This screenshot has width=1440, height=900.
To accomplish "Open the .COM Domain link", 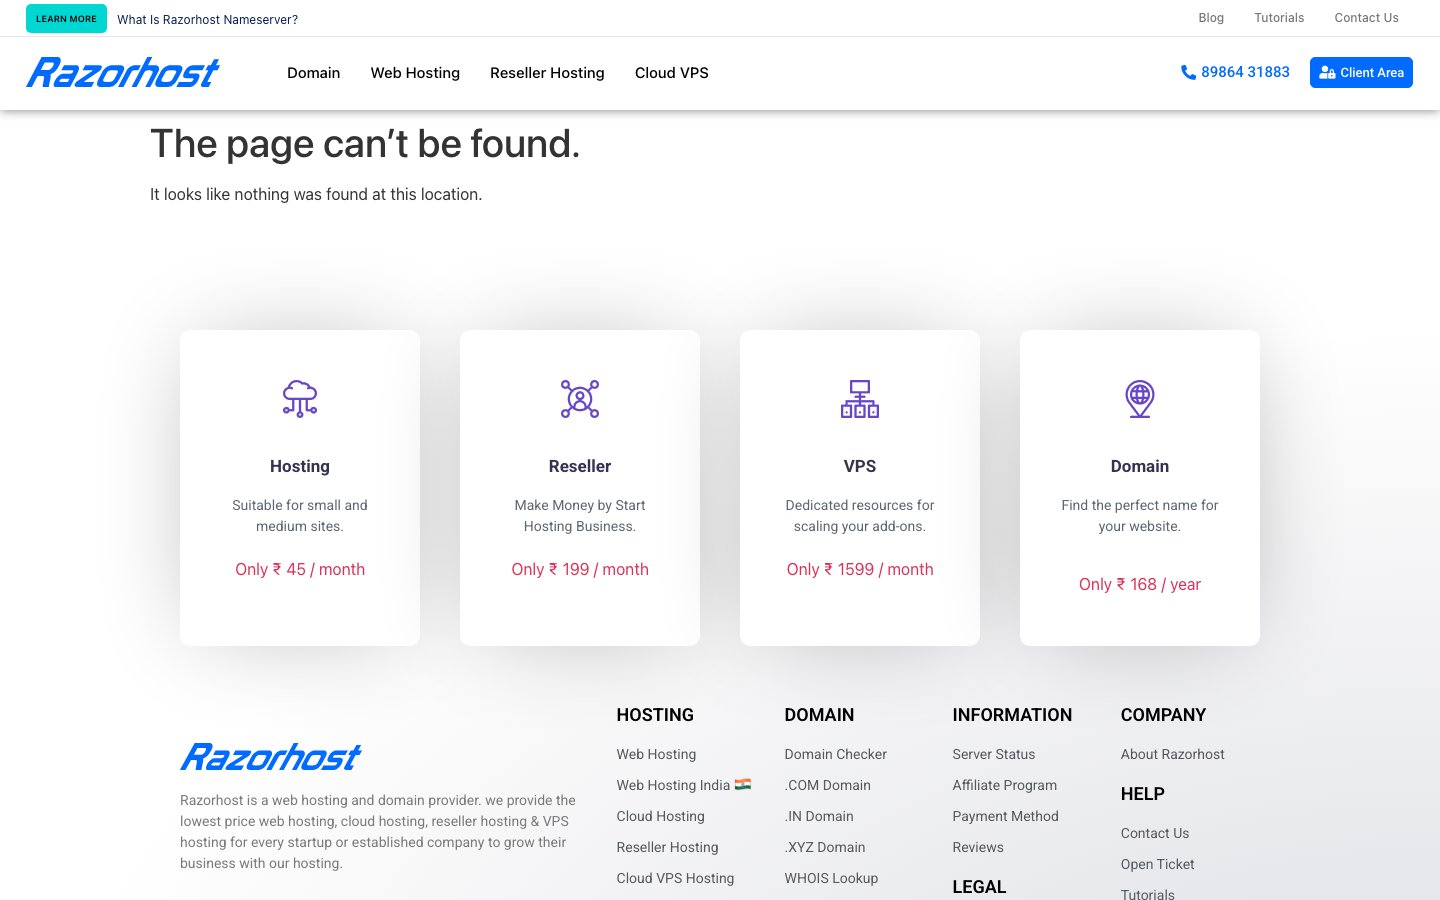I will coord(827,785).
